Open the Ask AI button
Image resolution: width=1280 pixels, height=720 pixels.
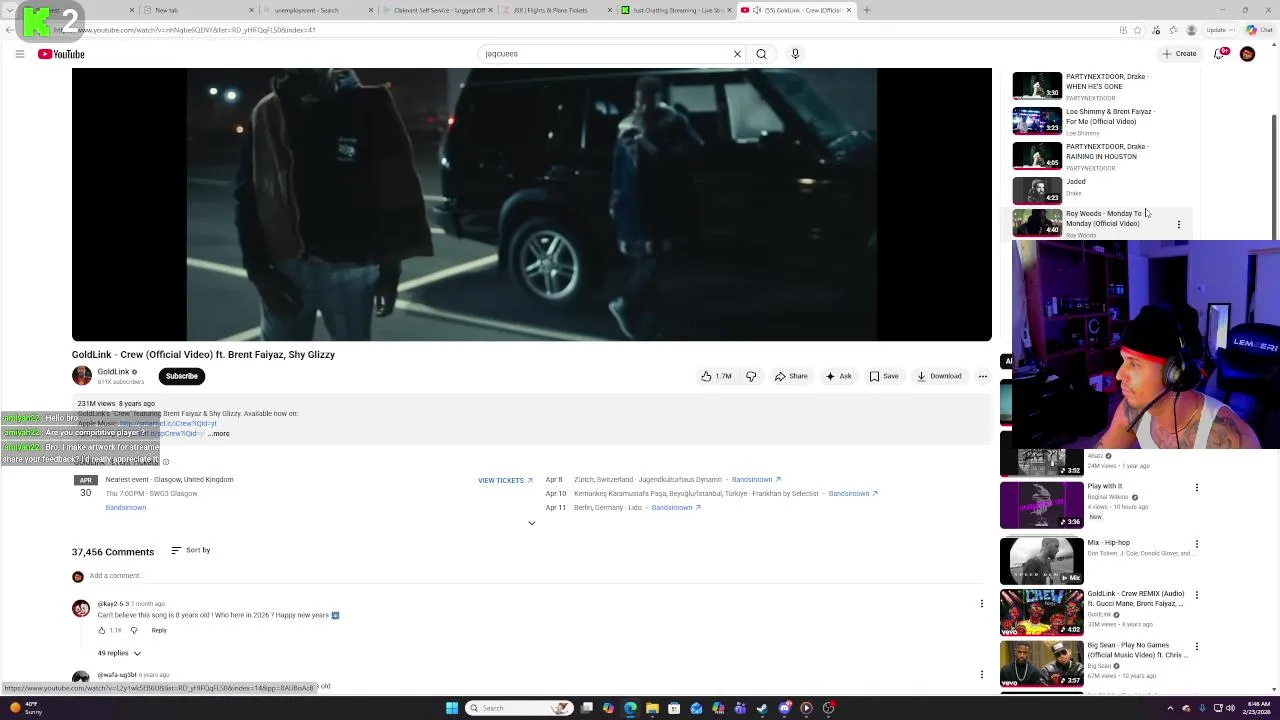click(x=838, y=376)
